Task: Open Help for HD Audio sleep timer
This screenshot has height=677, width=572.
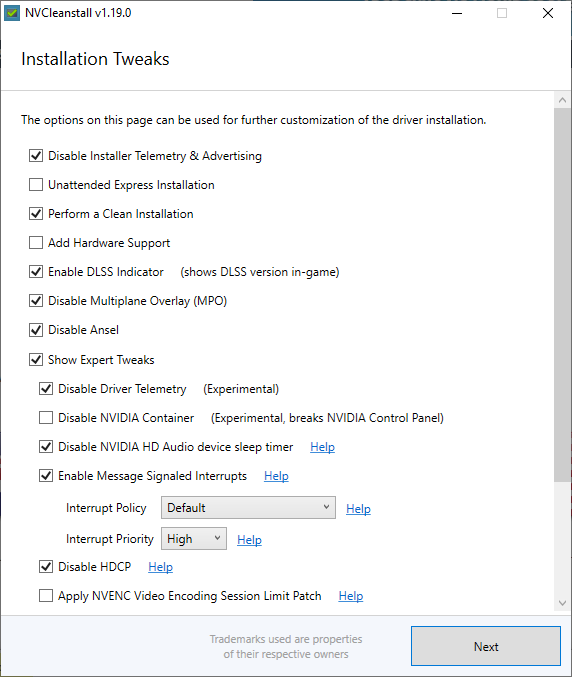Action: pyautogui.click(x=322, y=447)
